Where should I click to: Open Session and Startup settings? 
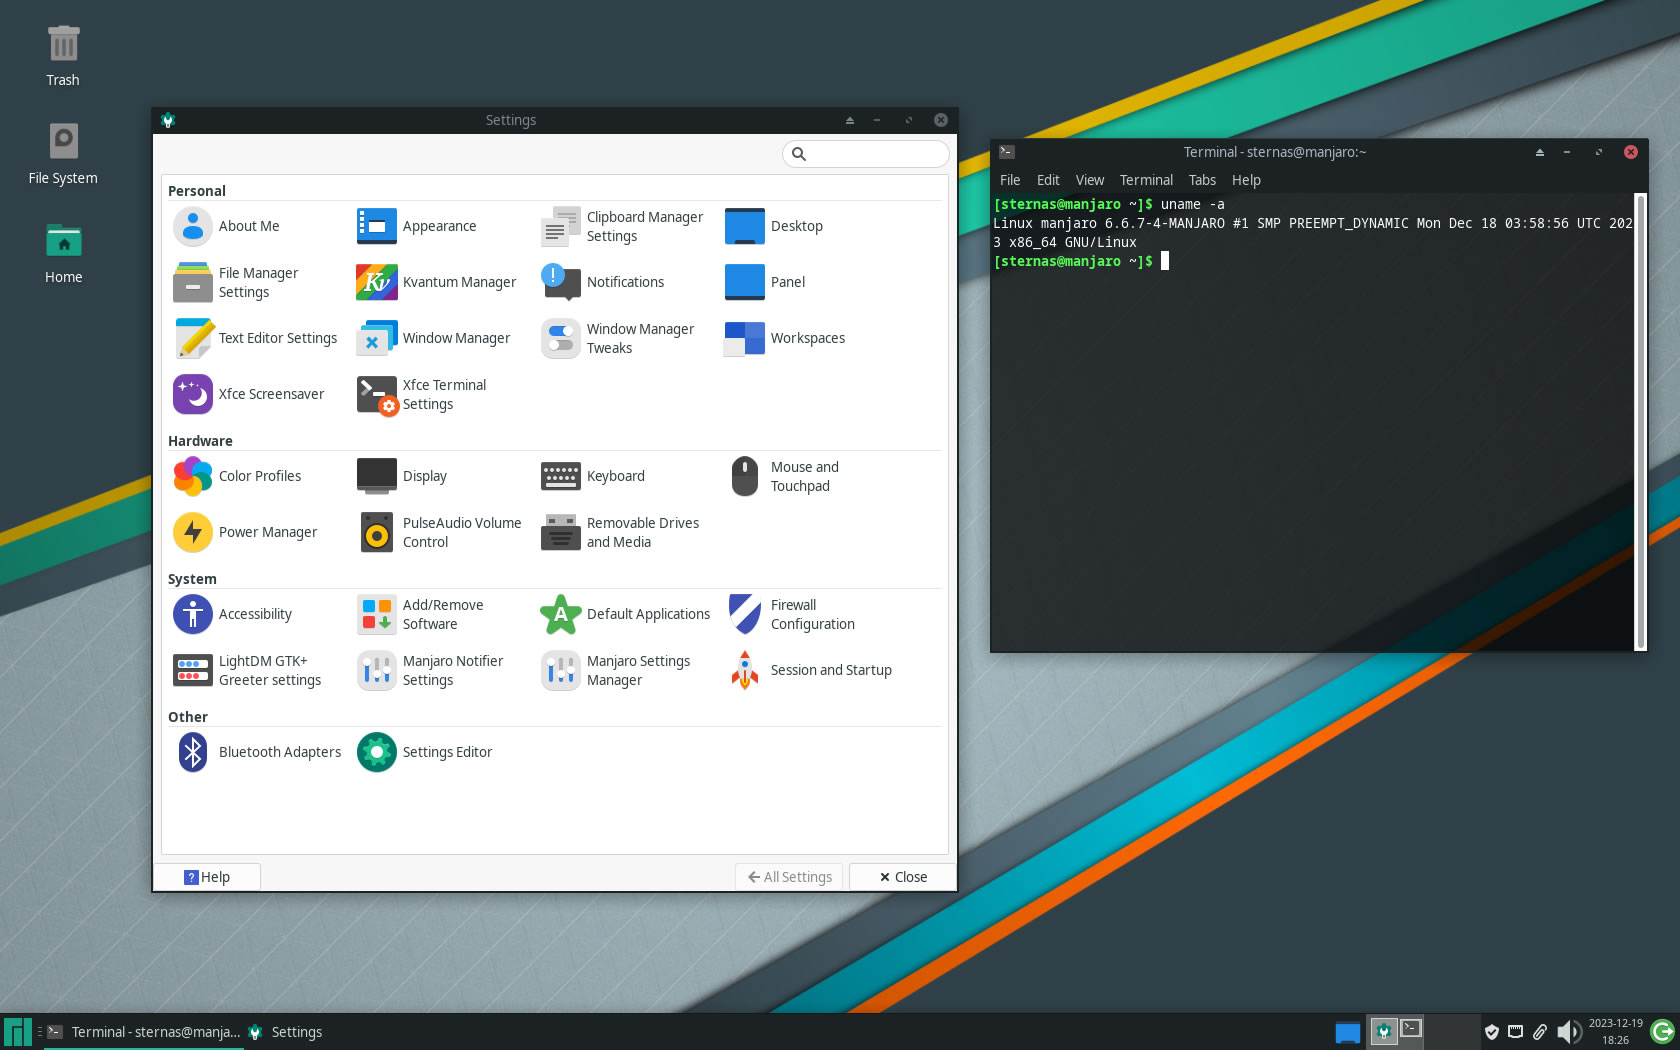[x=809, y=670]
